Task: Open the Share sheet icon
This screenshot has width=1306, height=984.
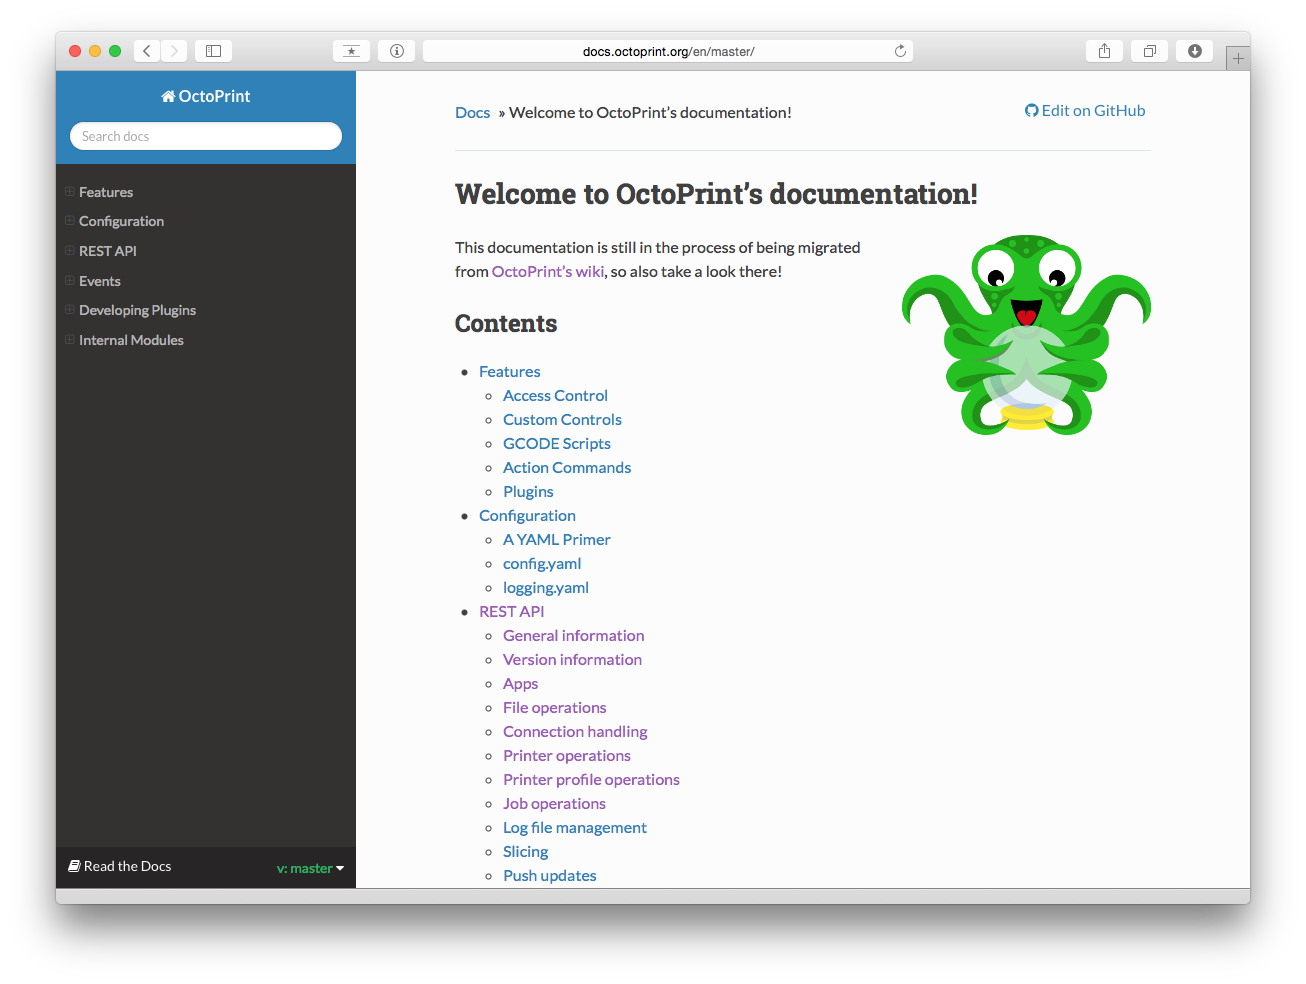Action: click(1104, 51)
